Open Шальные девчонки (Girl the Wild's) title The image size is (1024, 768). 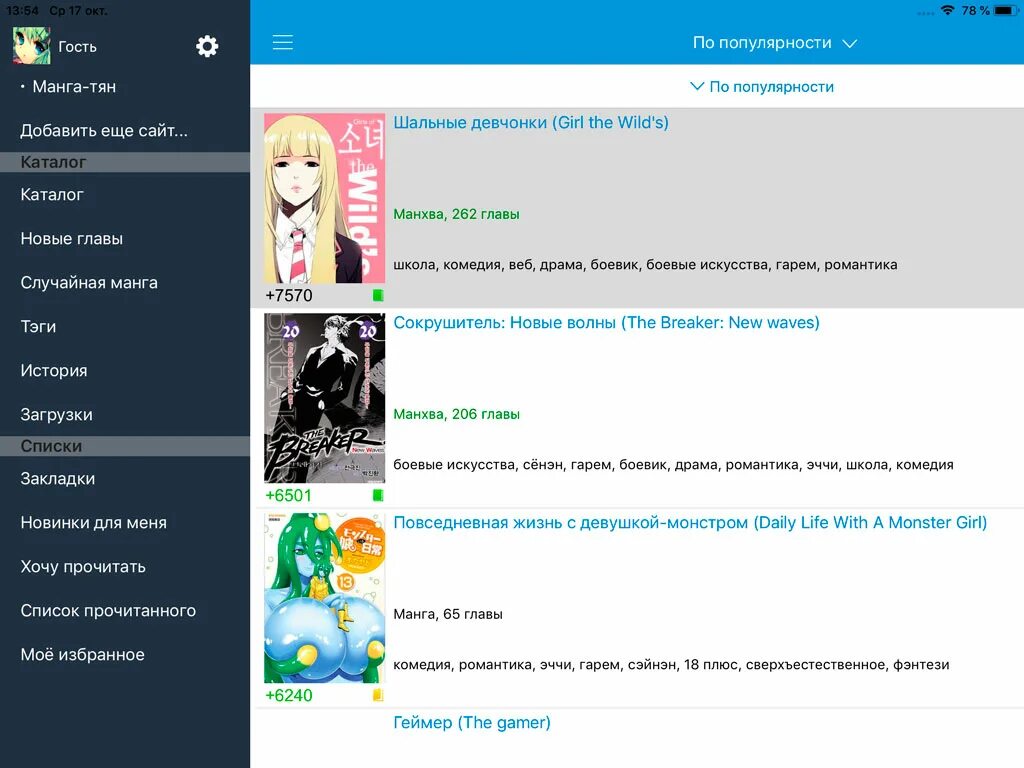click(530, 123)
